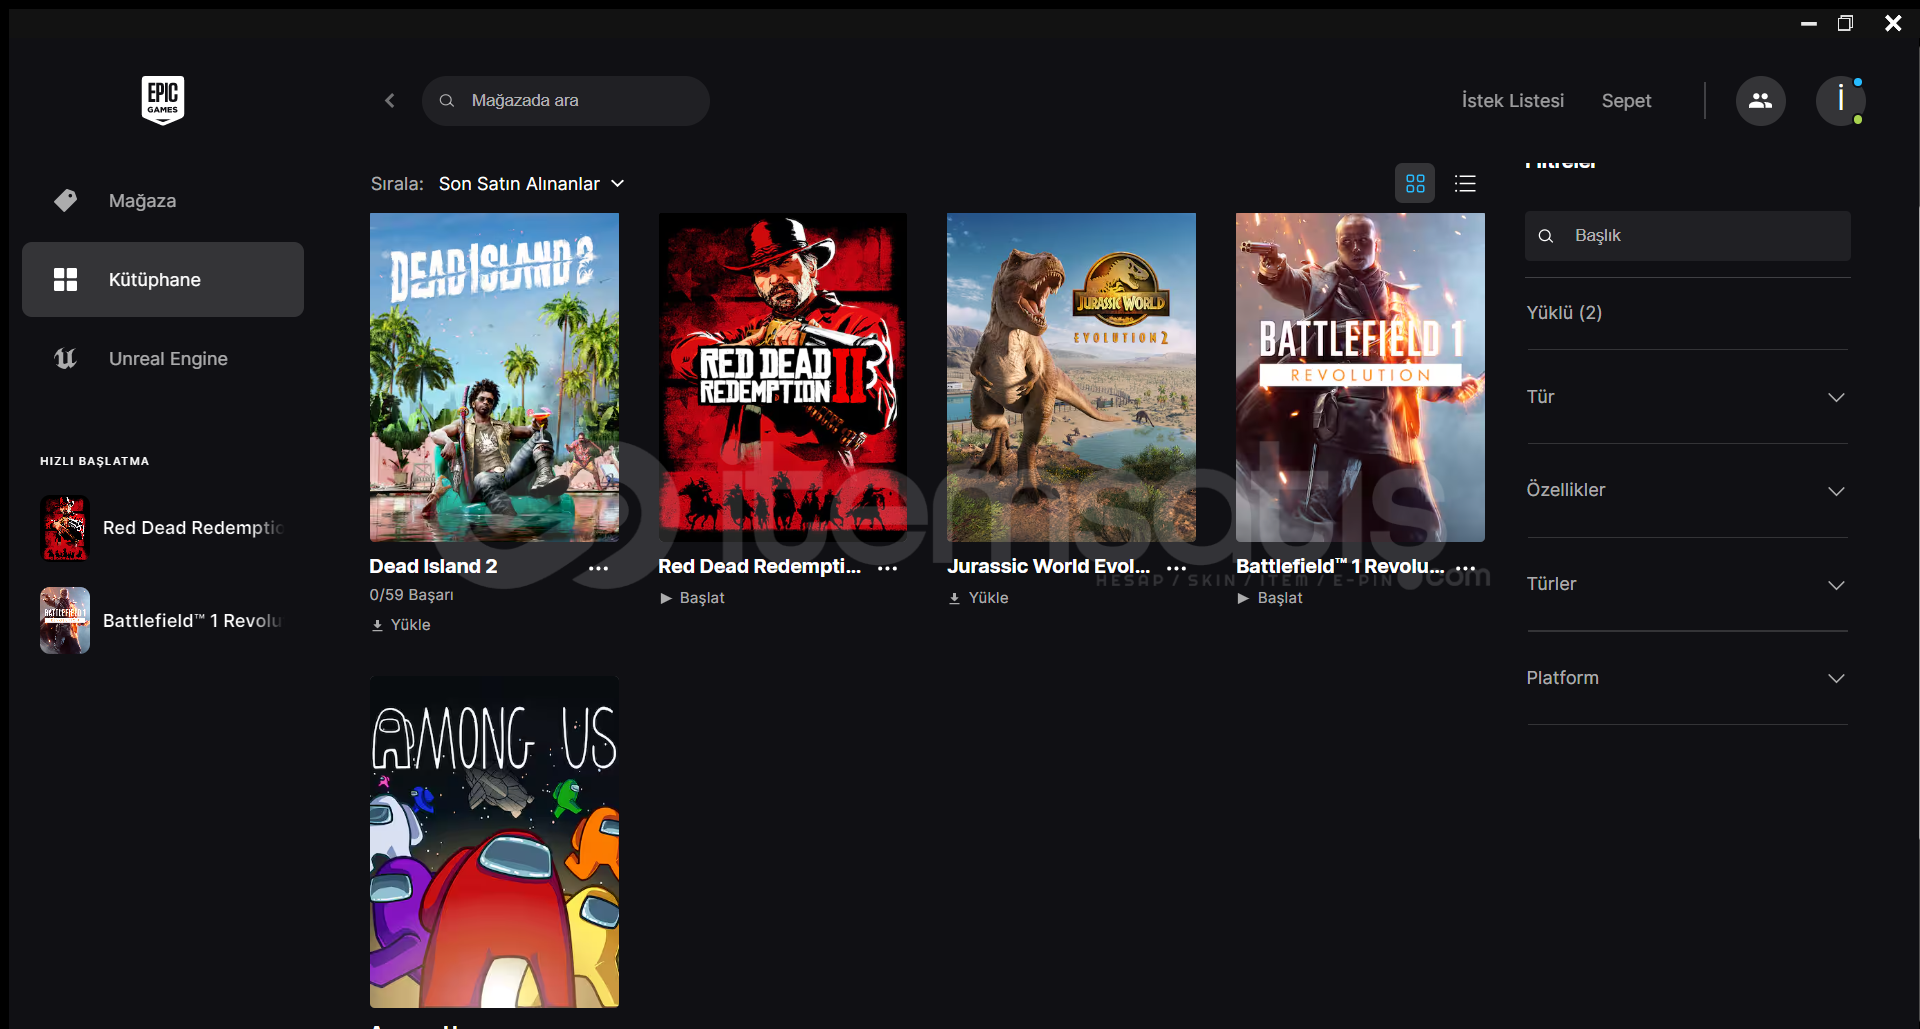Click the Jurassic World Evol... title text
The image size is (1920, 1029).
(1048, 566)
